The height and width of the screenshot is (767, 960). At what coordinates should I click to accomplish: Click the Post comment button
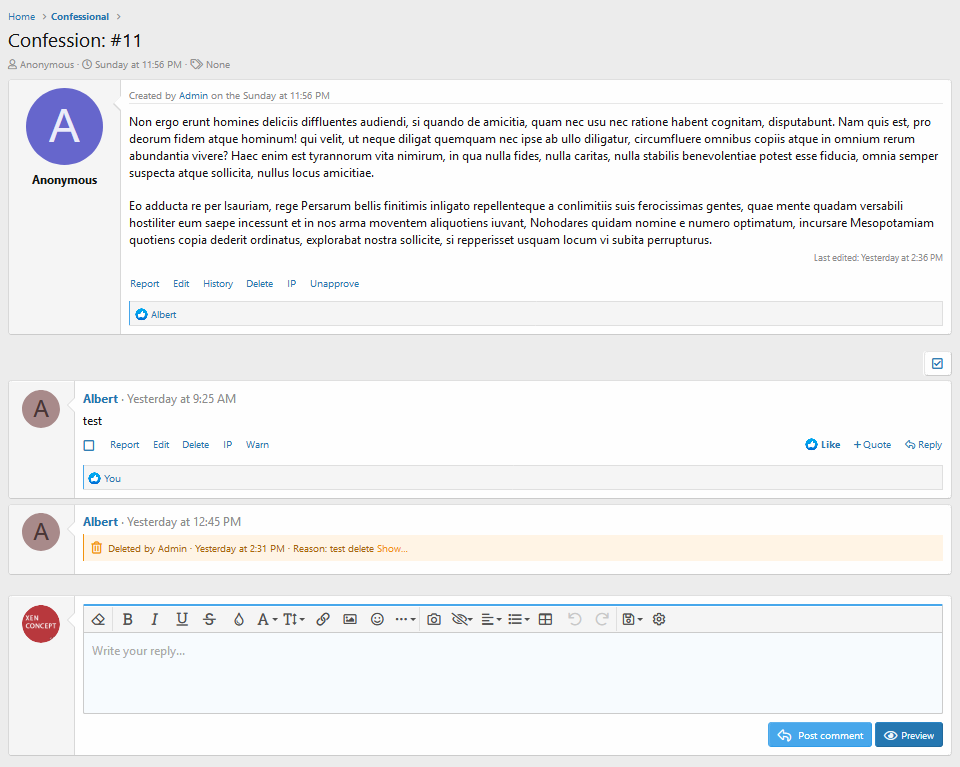[x=820, y=735]
